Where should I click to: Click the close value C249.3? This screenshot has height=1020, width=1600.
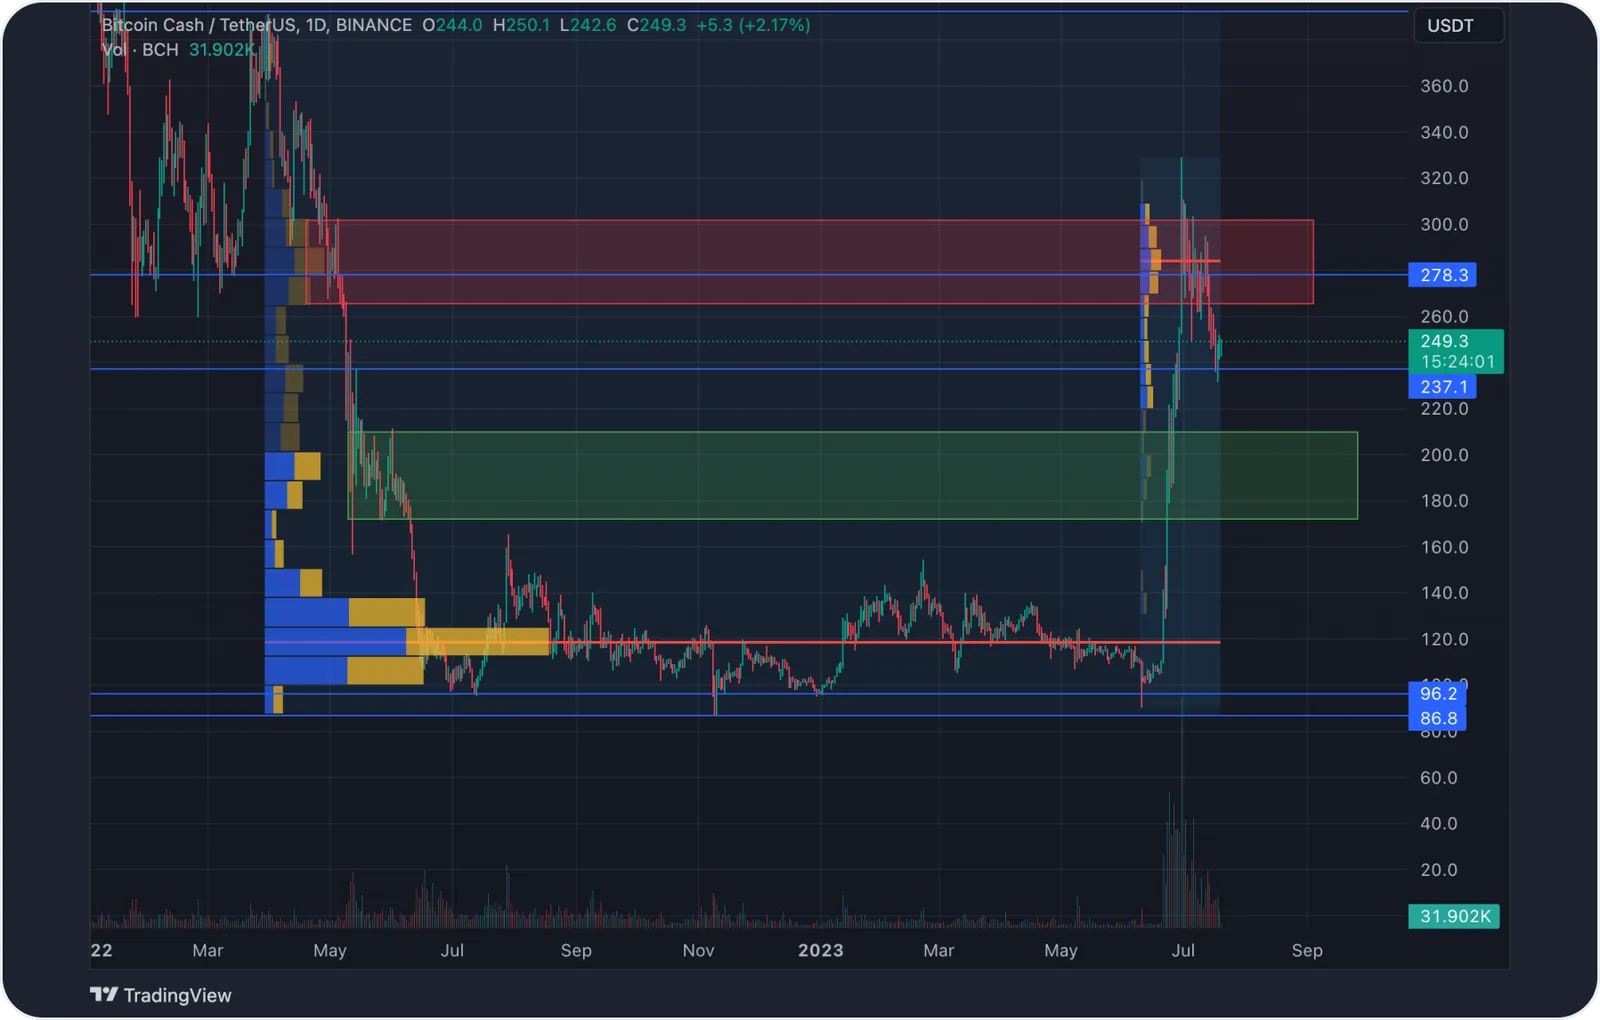tap(656, 25)
